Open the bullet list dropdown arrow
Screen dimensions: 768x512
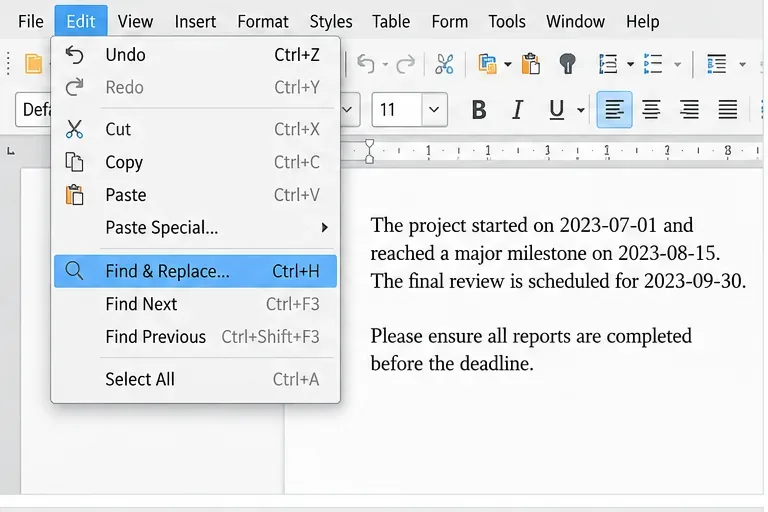tap(677, 64)
